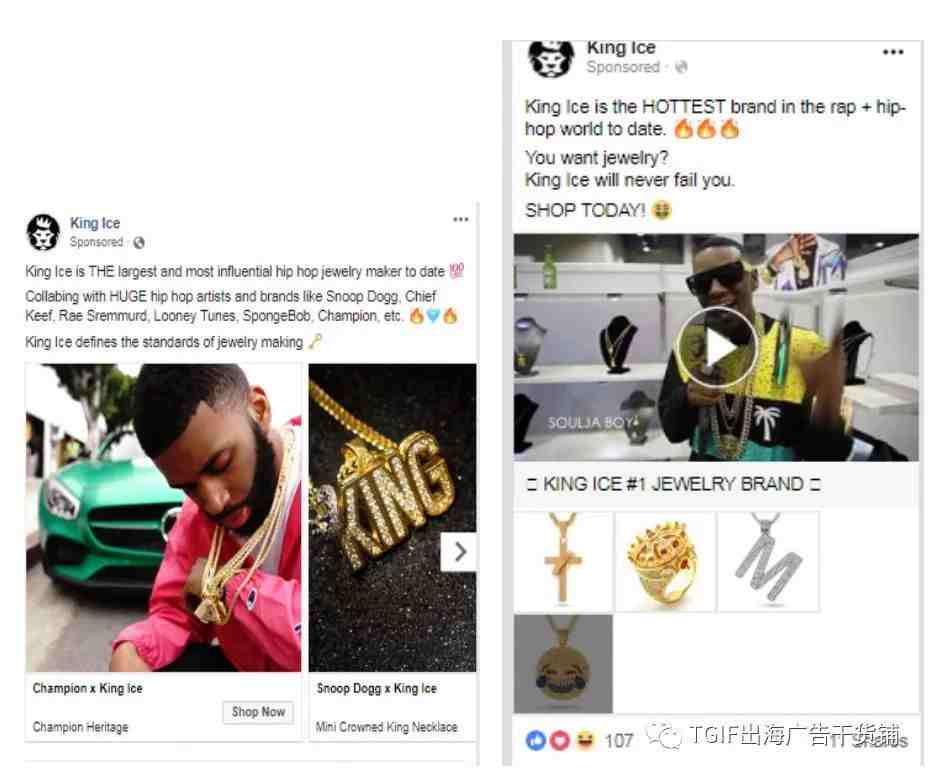Click the globe audience icon on the left ad

[x=139, y=243]
